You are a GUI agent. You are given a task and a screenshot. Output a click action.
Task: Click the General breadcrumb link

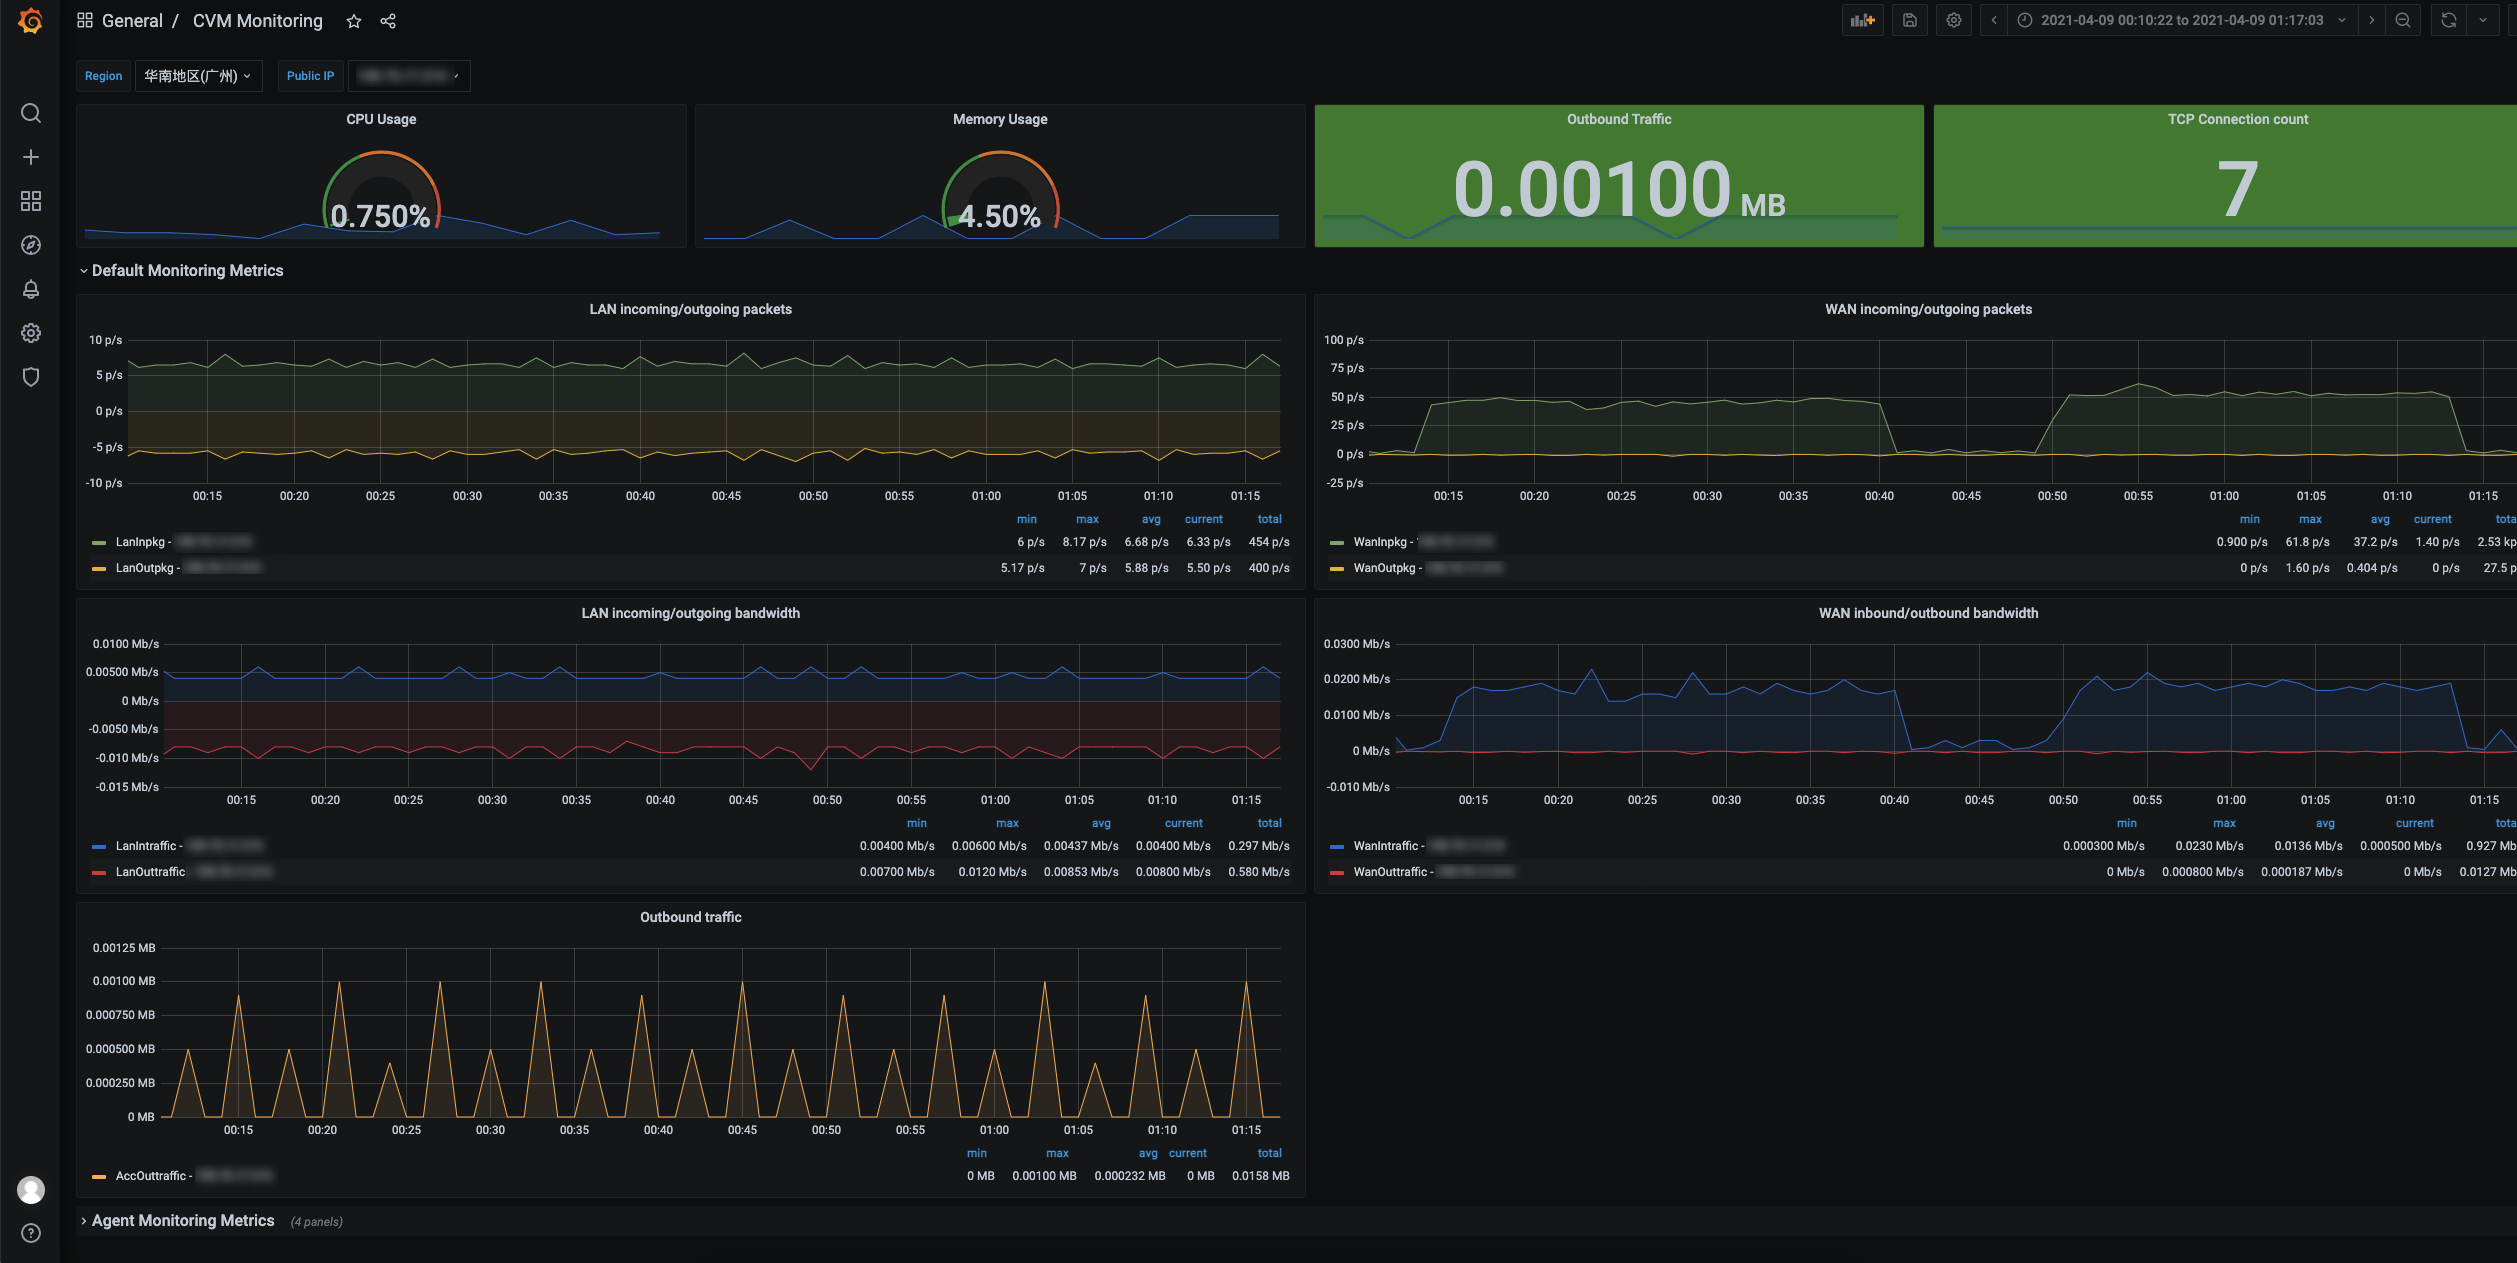point(132,21)
